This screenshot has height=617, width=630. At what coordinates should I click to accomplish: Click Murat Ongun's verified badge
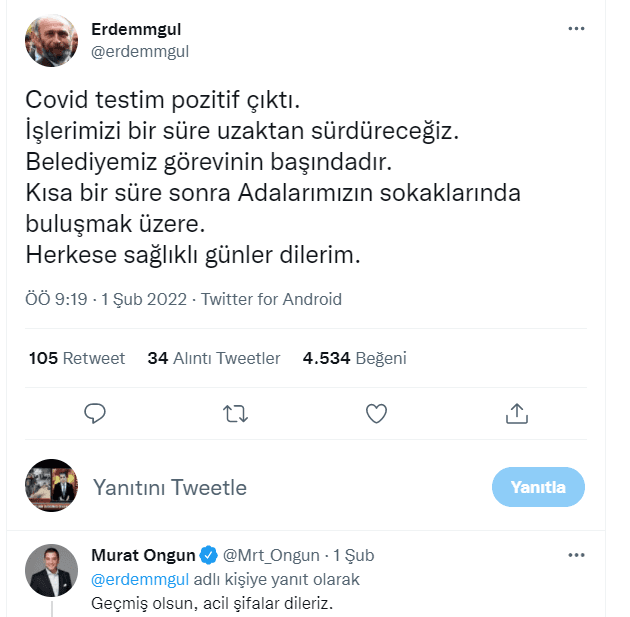pos(209,555)
